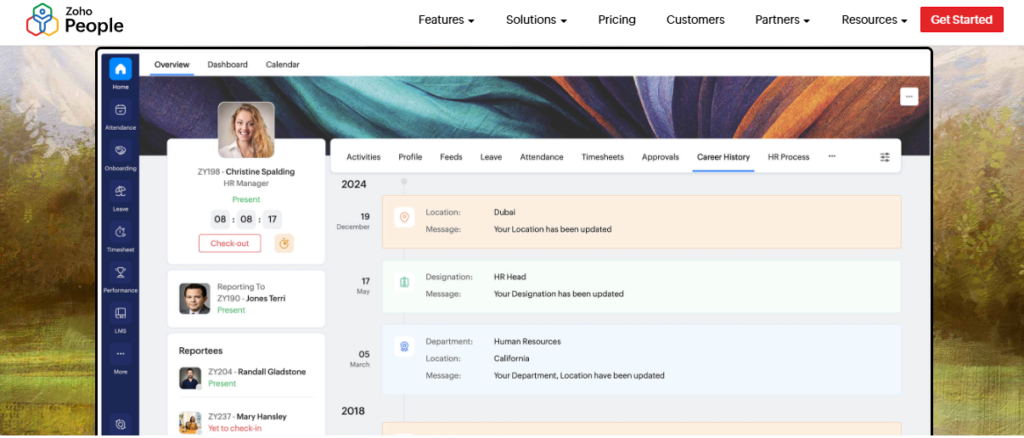Open the Timesheet sidebar icon
1024x438 pixels.
coord(120,232)
